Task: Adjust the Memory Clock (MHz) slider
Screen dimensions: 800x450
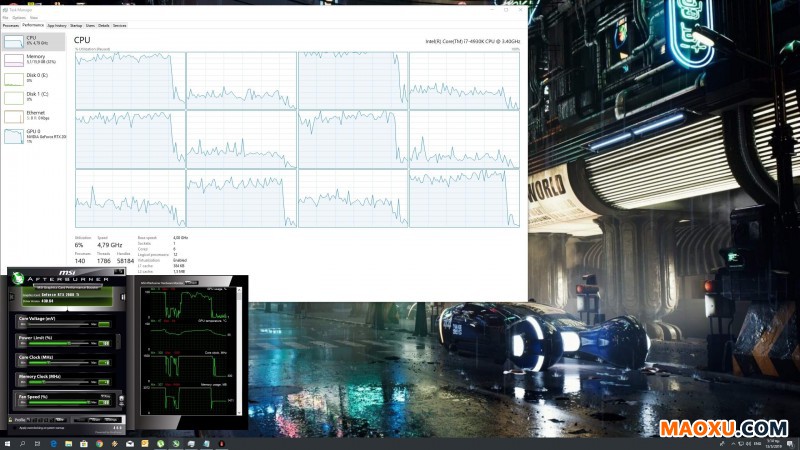Action: (x=59, y=382)
